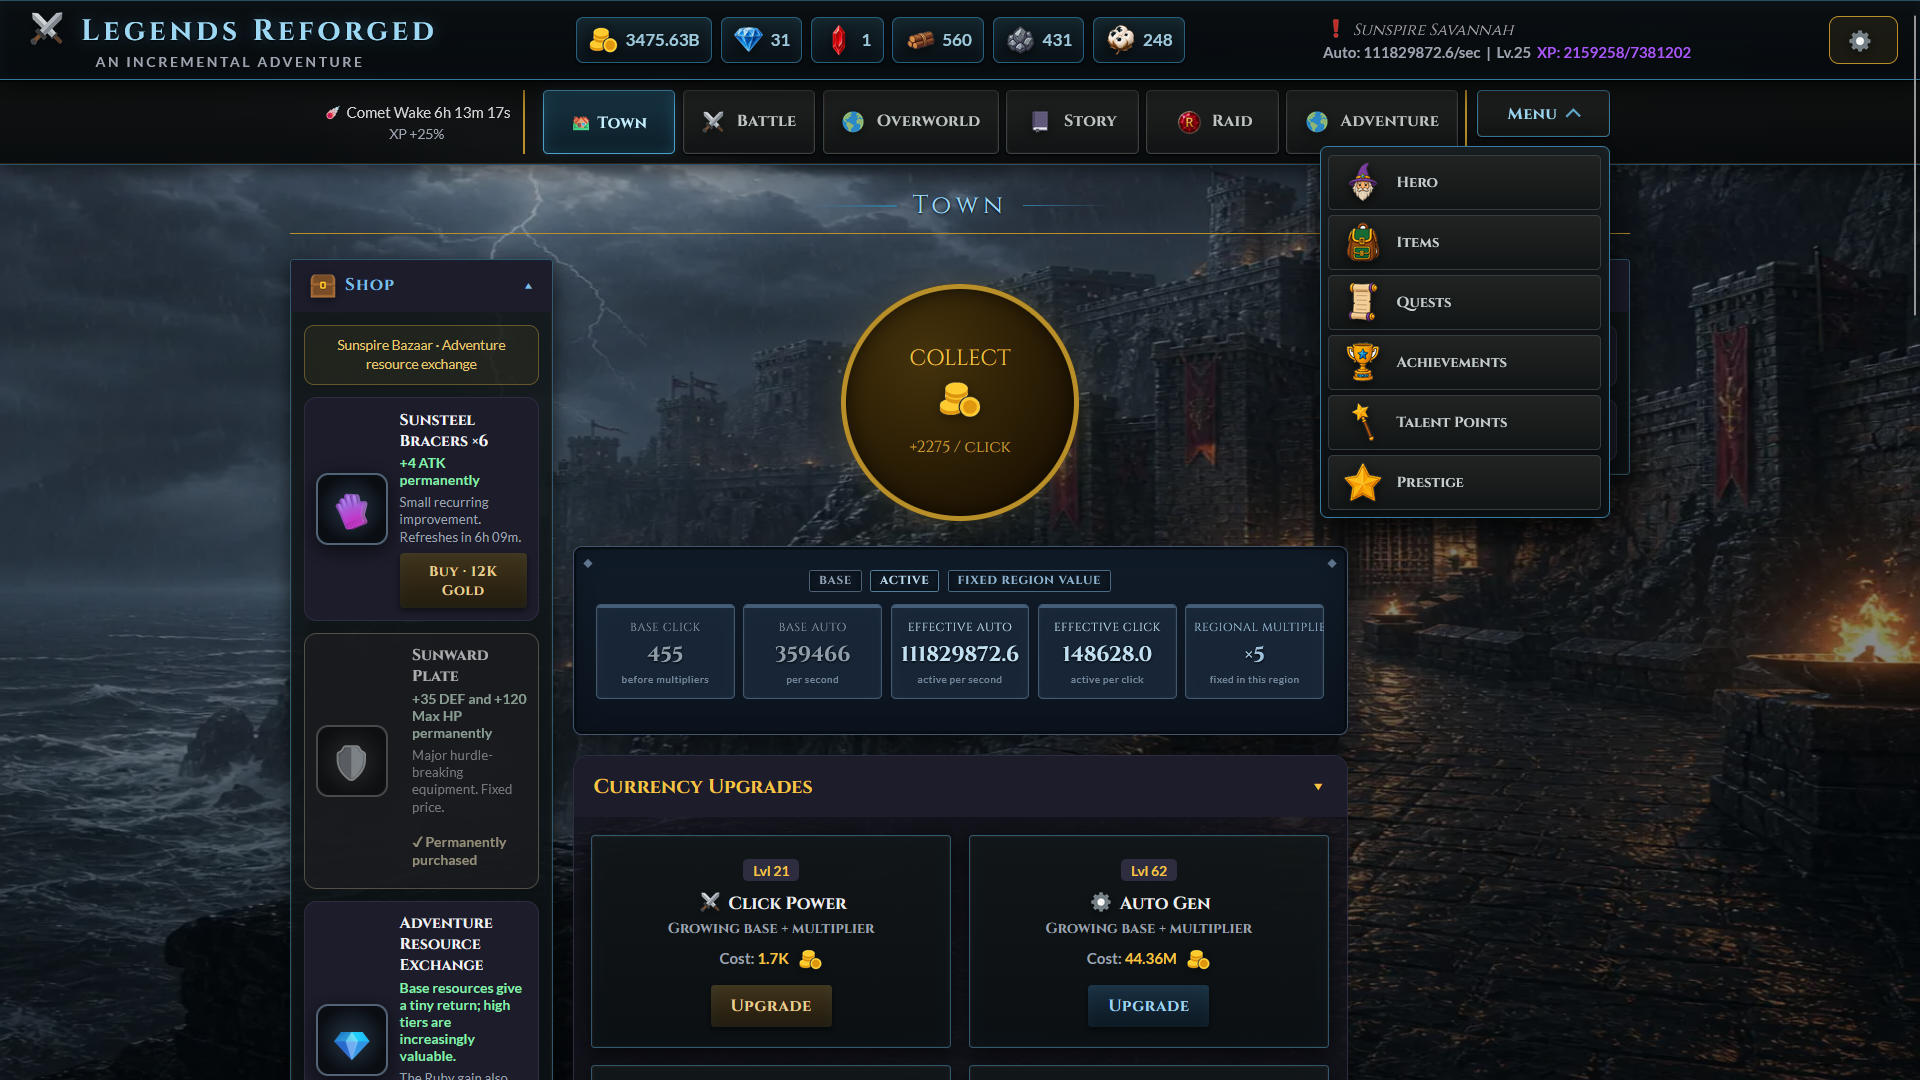Click the Click Power swords icon
The image size is (1920, 1080).
(x=710, y=902)
